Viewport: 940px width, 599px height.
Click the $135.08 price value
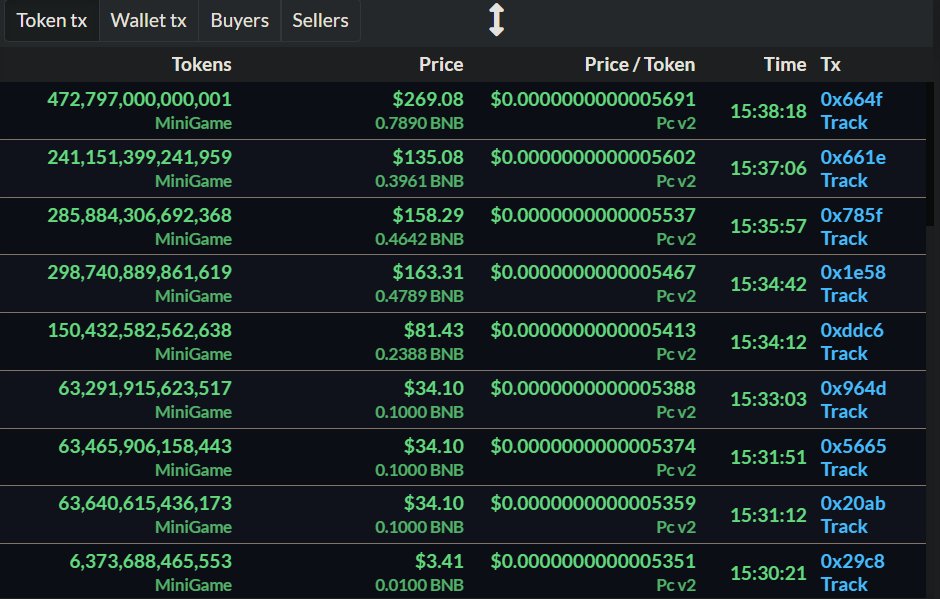428,157
